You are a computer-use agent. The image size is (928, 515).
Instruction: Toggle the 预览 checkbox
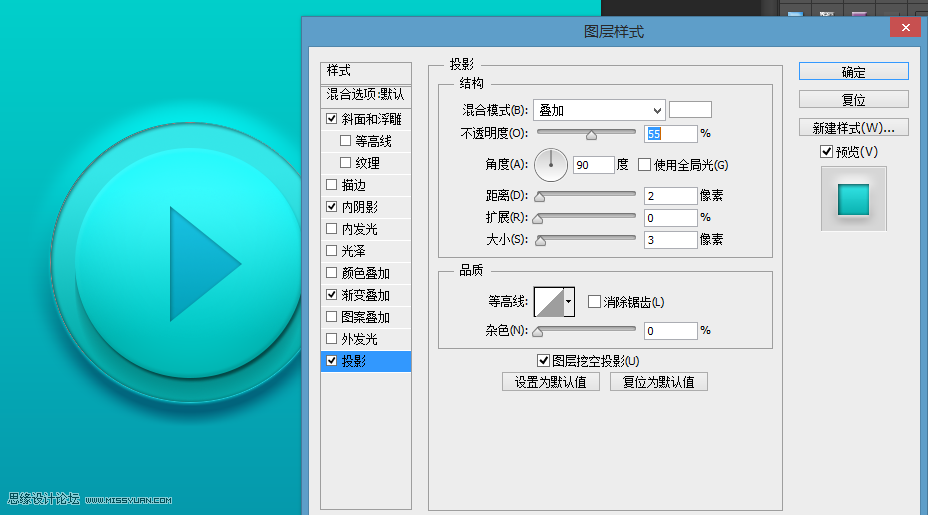click(827, 152)
